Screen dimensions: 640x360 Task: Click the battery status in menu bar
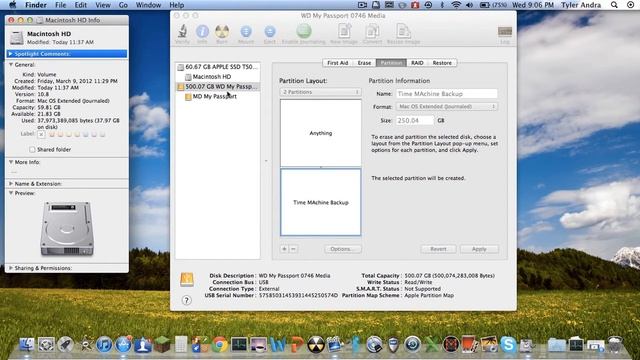pyautogui.click(x=493, y=5)
